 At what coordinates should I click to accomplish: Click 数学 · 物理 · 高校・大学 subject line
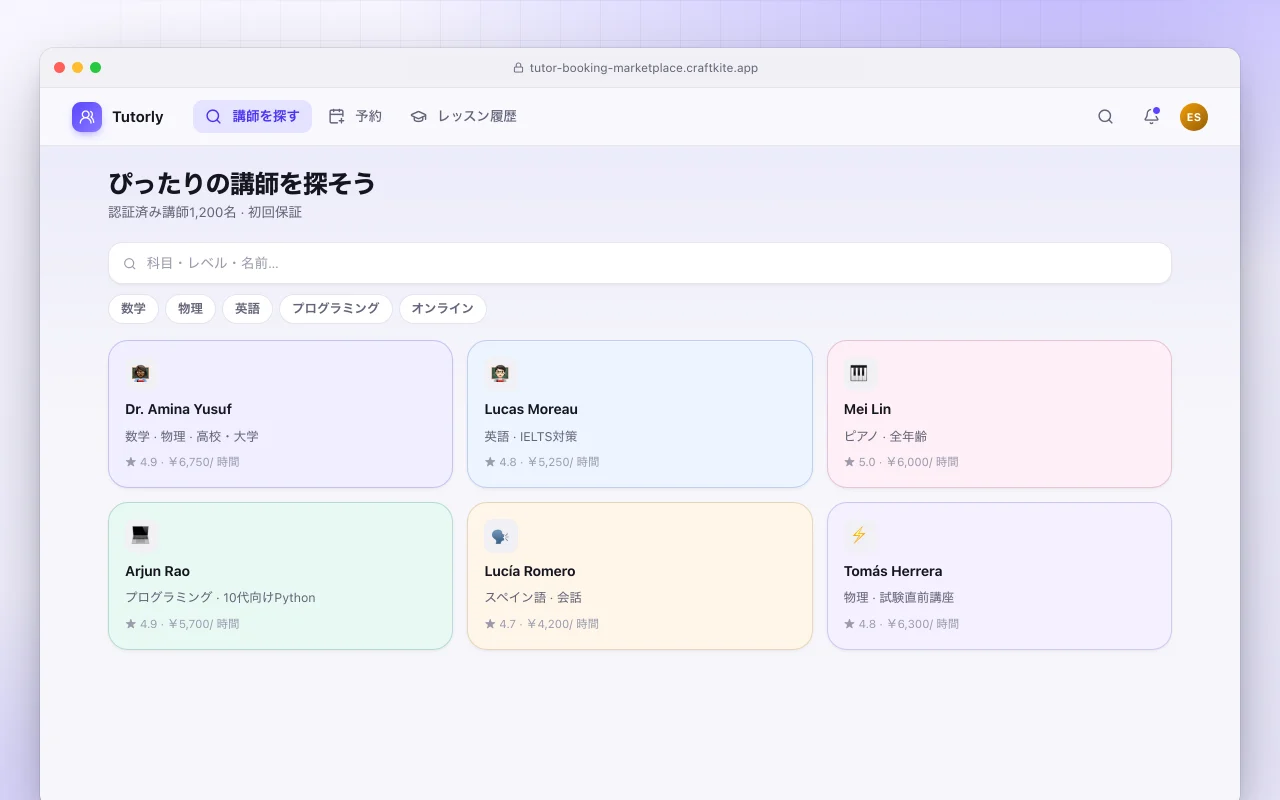[192, 436]
